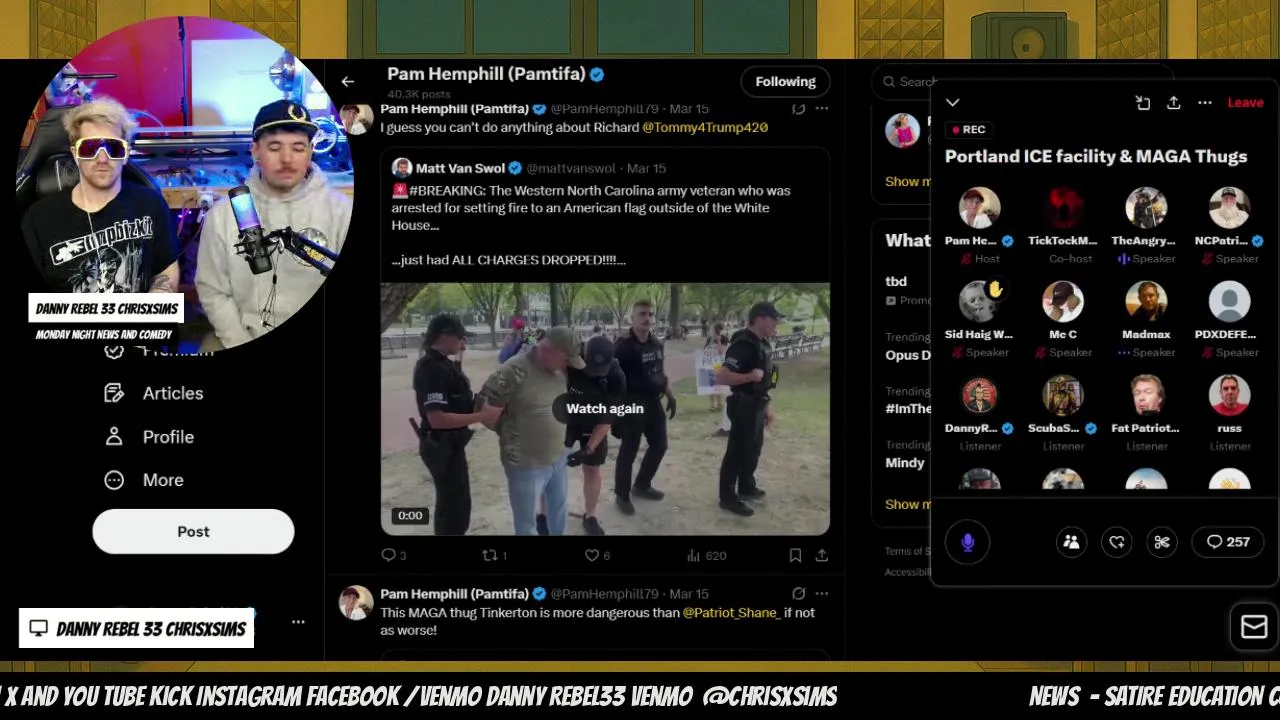Select host Pam He... avatar in the Space

tap(980, 208)
